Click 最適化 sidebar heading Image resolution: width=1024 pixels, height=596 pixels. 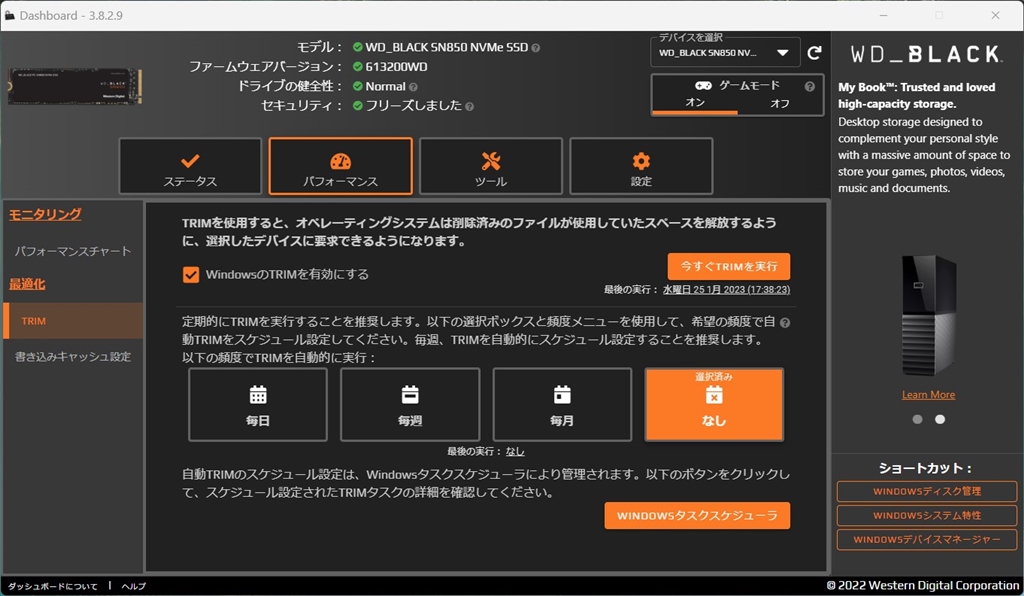point(27,284)
